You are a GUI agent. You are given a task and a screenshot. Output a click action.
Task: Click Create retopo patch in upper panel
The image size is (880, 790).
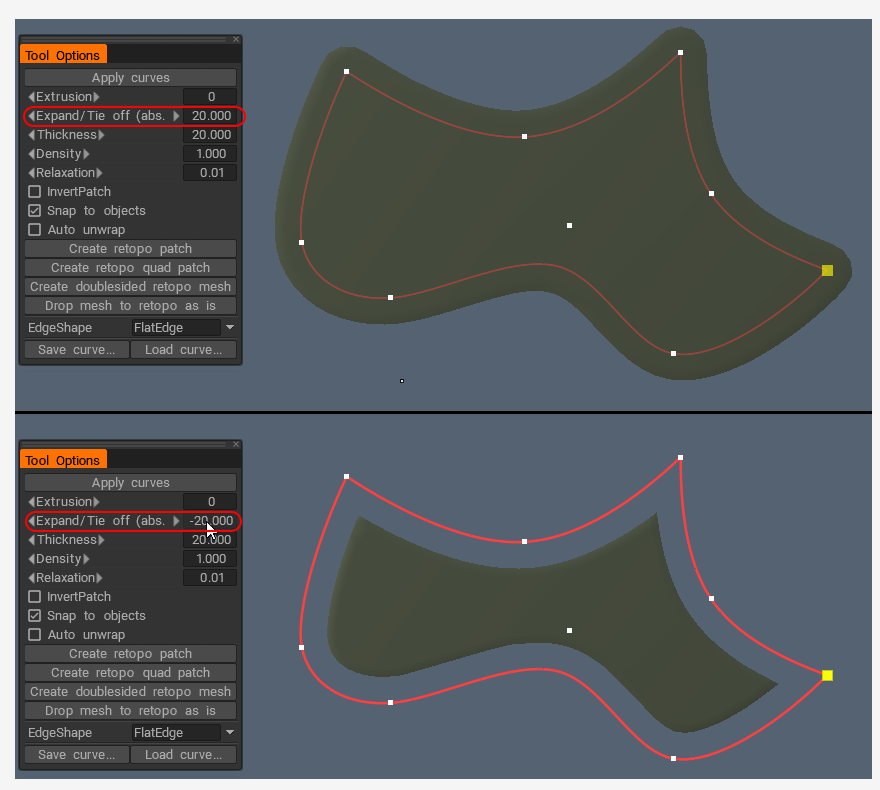pyautogui.click(x=130, y=249)
